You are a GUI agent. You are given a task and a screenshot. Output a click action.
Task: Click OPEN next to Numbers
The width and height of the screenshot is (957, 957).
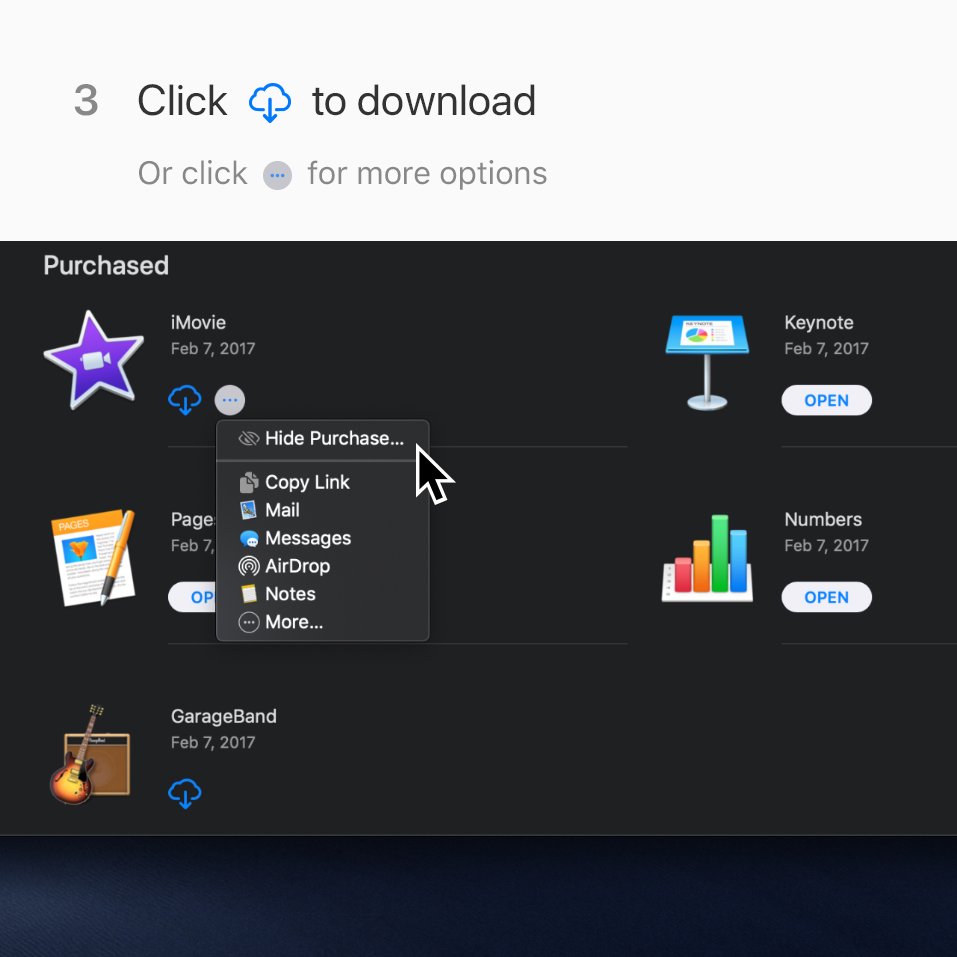pos(826,597)
